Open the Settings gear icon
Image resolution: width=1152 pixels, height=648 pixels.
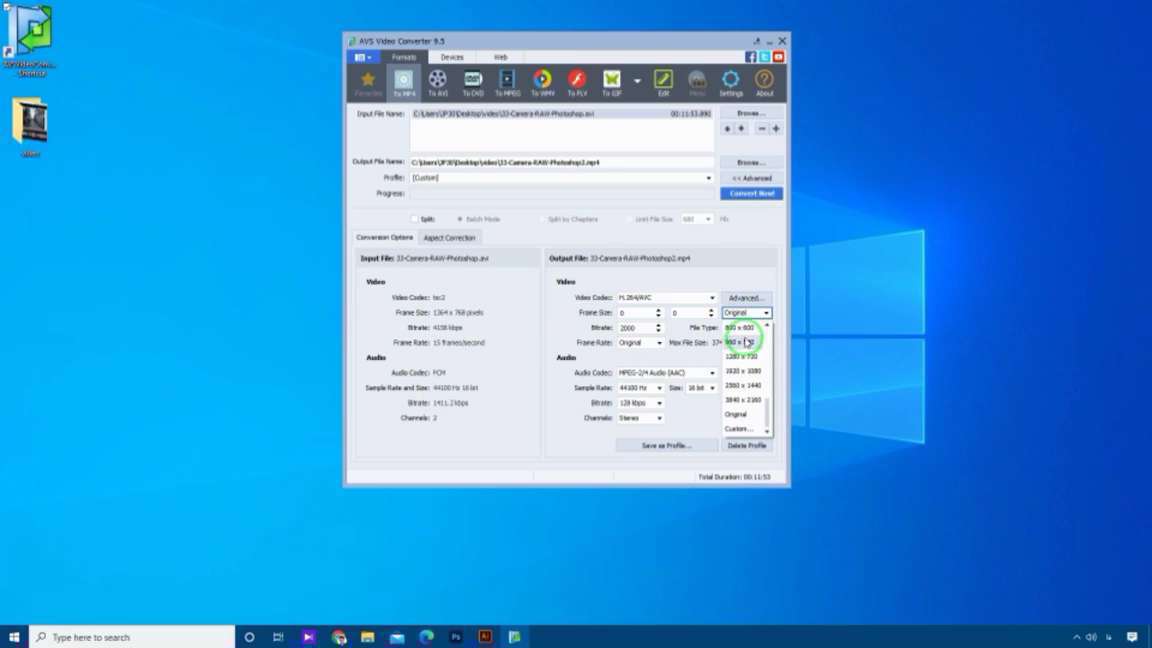click(730, 83)
